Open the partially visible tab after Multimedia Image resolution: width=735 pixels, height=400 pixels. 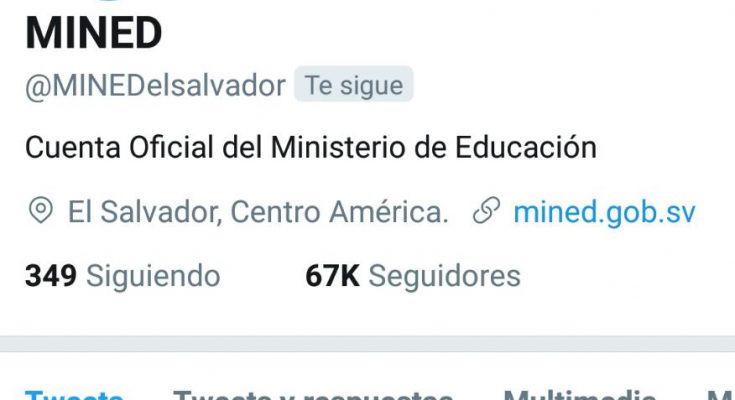[x=720, y=395]
